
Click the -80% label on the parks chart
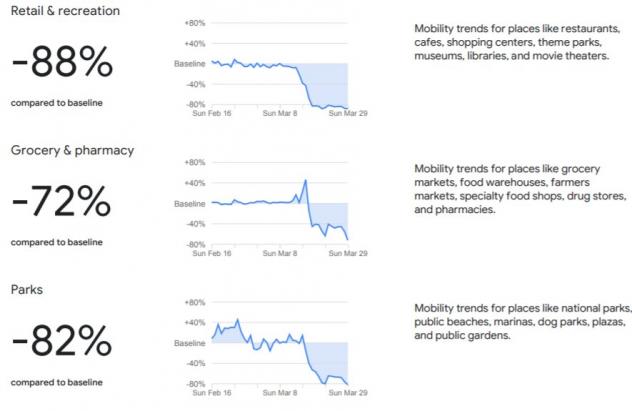point(195,383)
